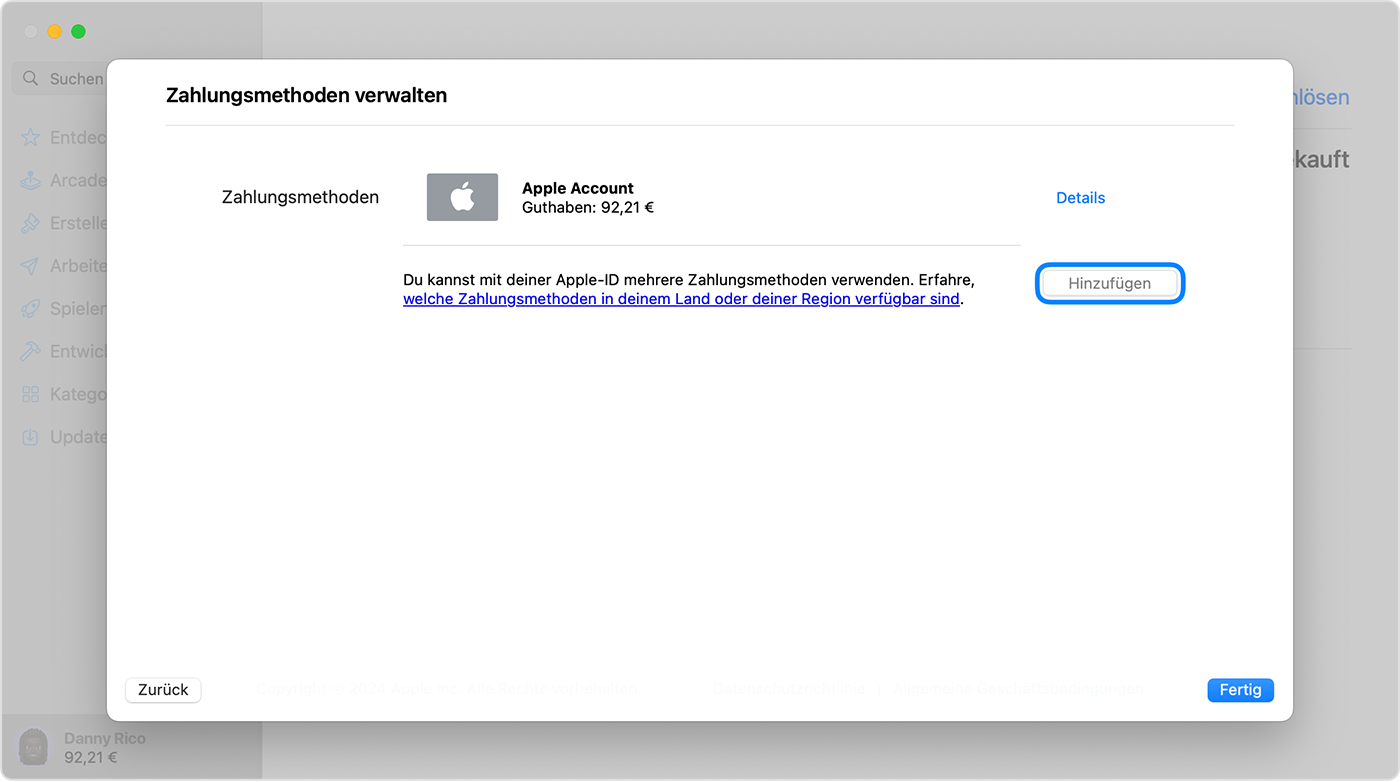Click the Fertig button

tap(1240, 690)
